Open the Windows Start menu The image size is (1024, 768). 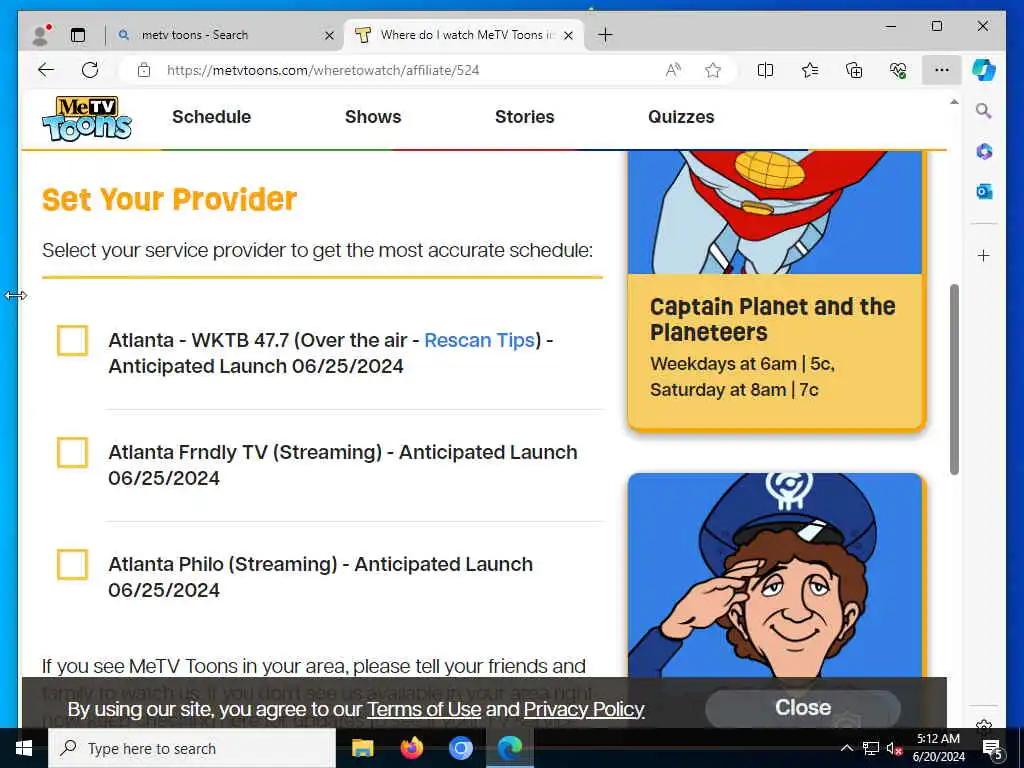point(24,748)
